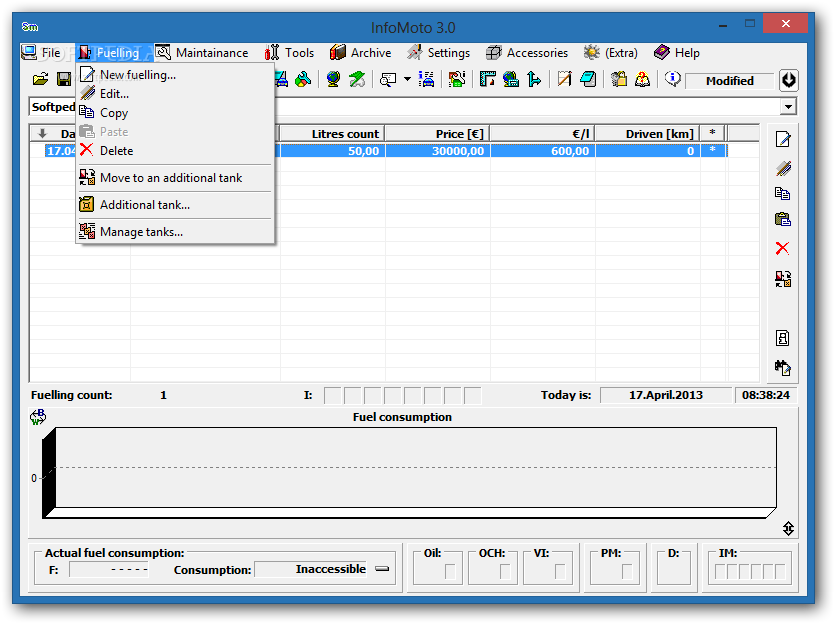Viewport: 835px width, 624px height.
Task: Click the graph switch icon left of Fuel consumption
Action: (38, 417)
